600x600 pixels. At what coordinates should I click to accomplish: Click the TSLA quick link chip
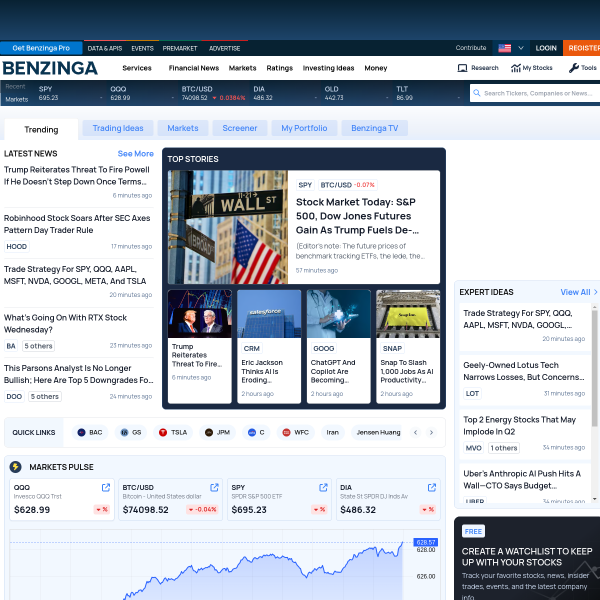pyautogui.click(x=173, y=432)
